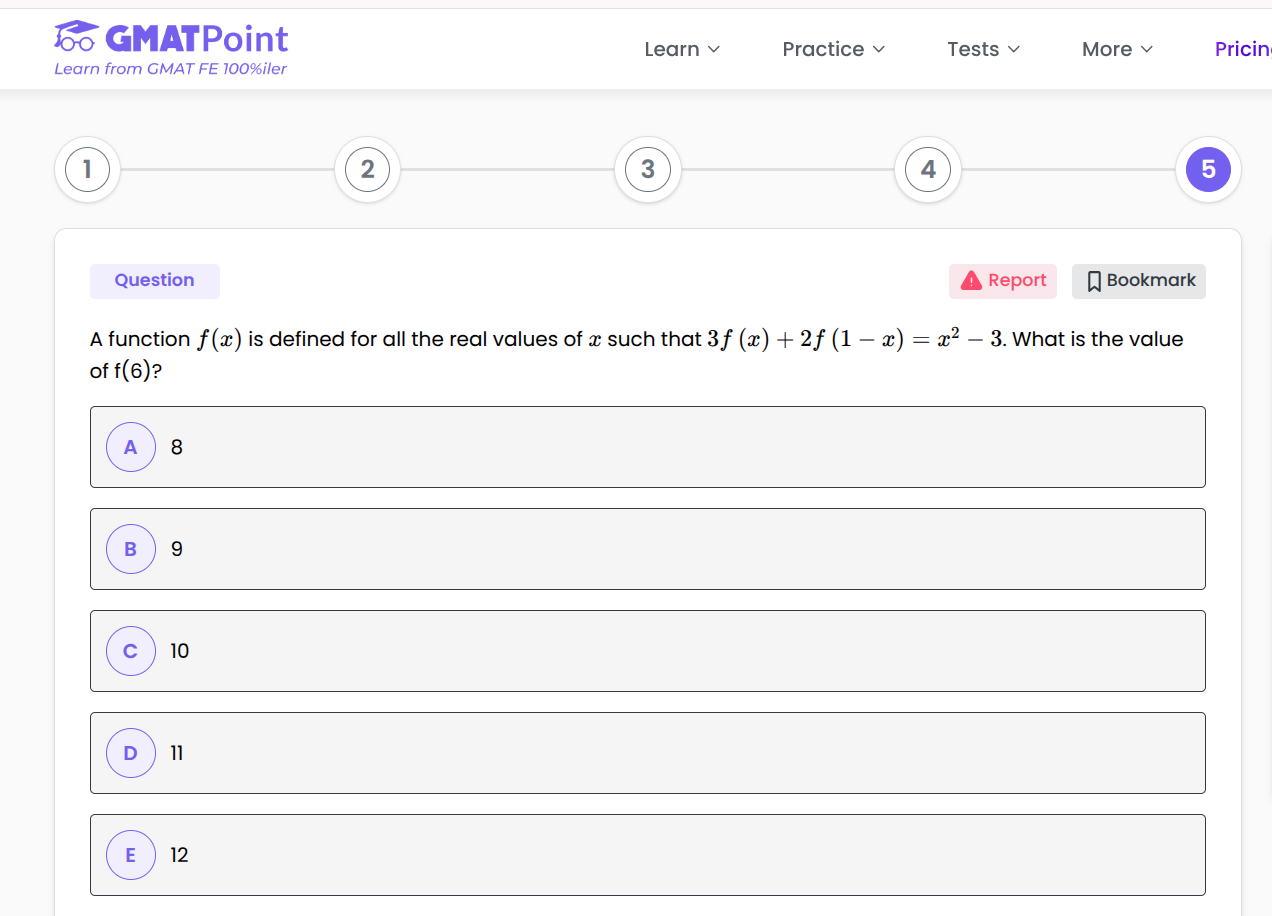The width and height of the screenshot is (1272, 916).
Task: Click the red Report warning triangle icon
Action: click(x=971, y=281)
